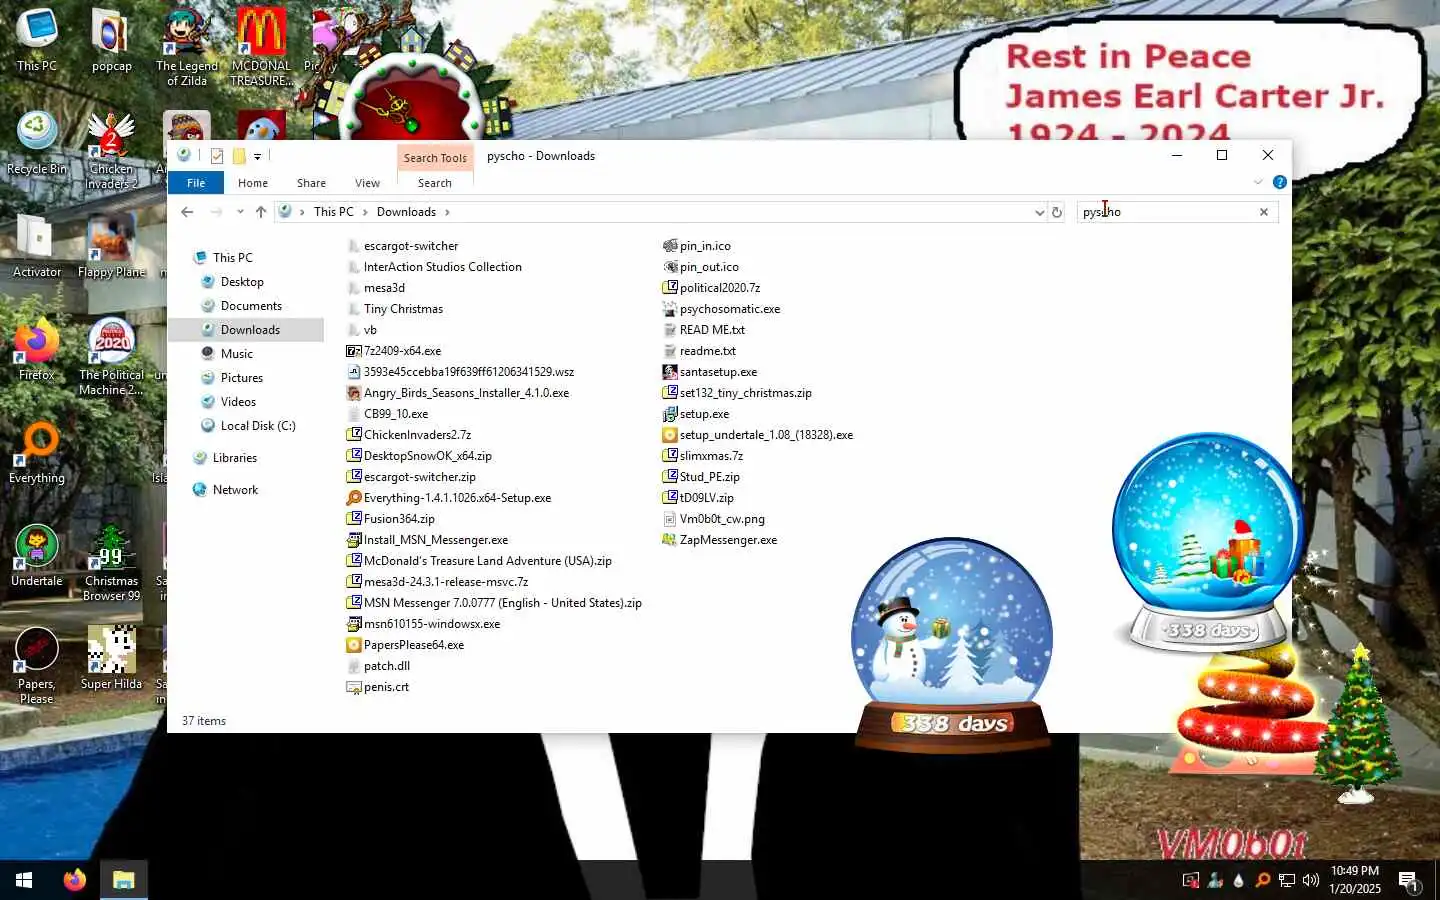Click This PC in address bar path
The width and height of the screenshot is (1440, 900).
click(x=333, y=212)
